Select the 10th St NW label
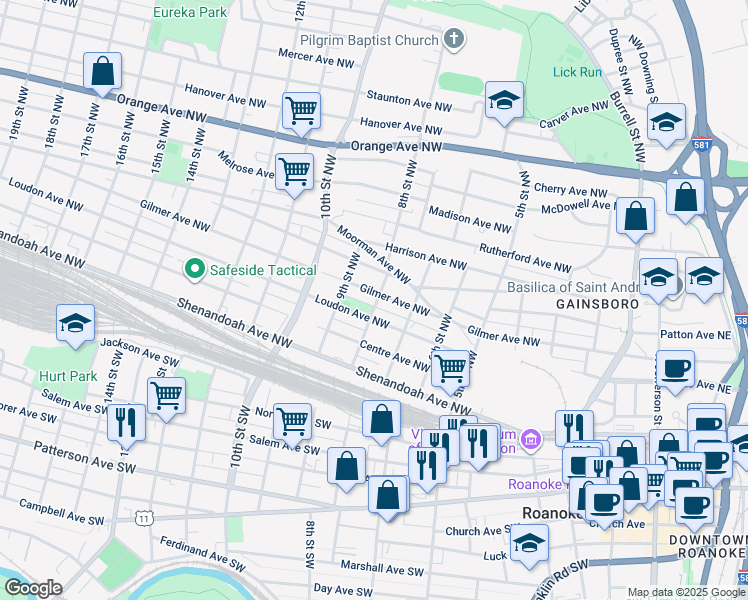Image resolution: width=748 pixels, height=600 pixels. pos(328,186)
